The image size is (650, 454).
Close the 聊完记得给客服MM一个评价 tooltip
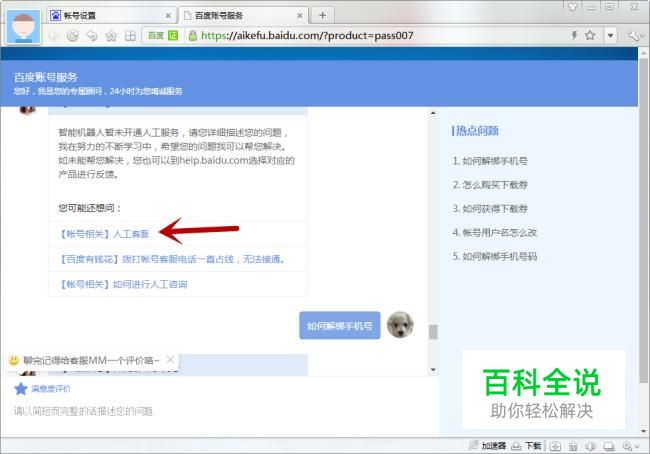(170, 360)
